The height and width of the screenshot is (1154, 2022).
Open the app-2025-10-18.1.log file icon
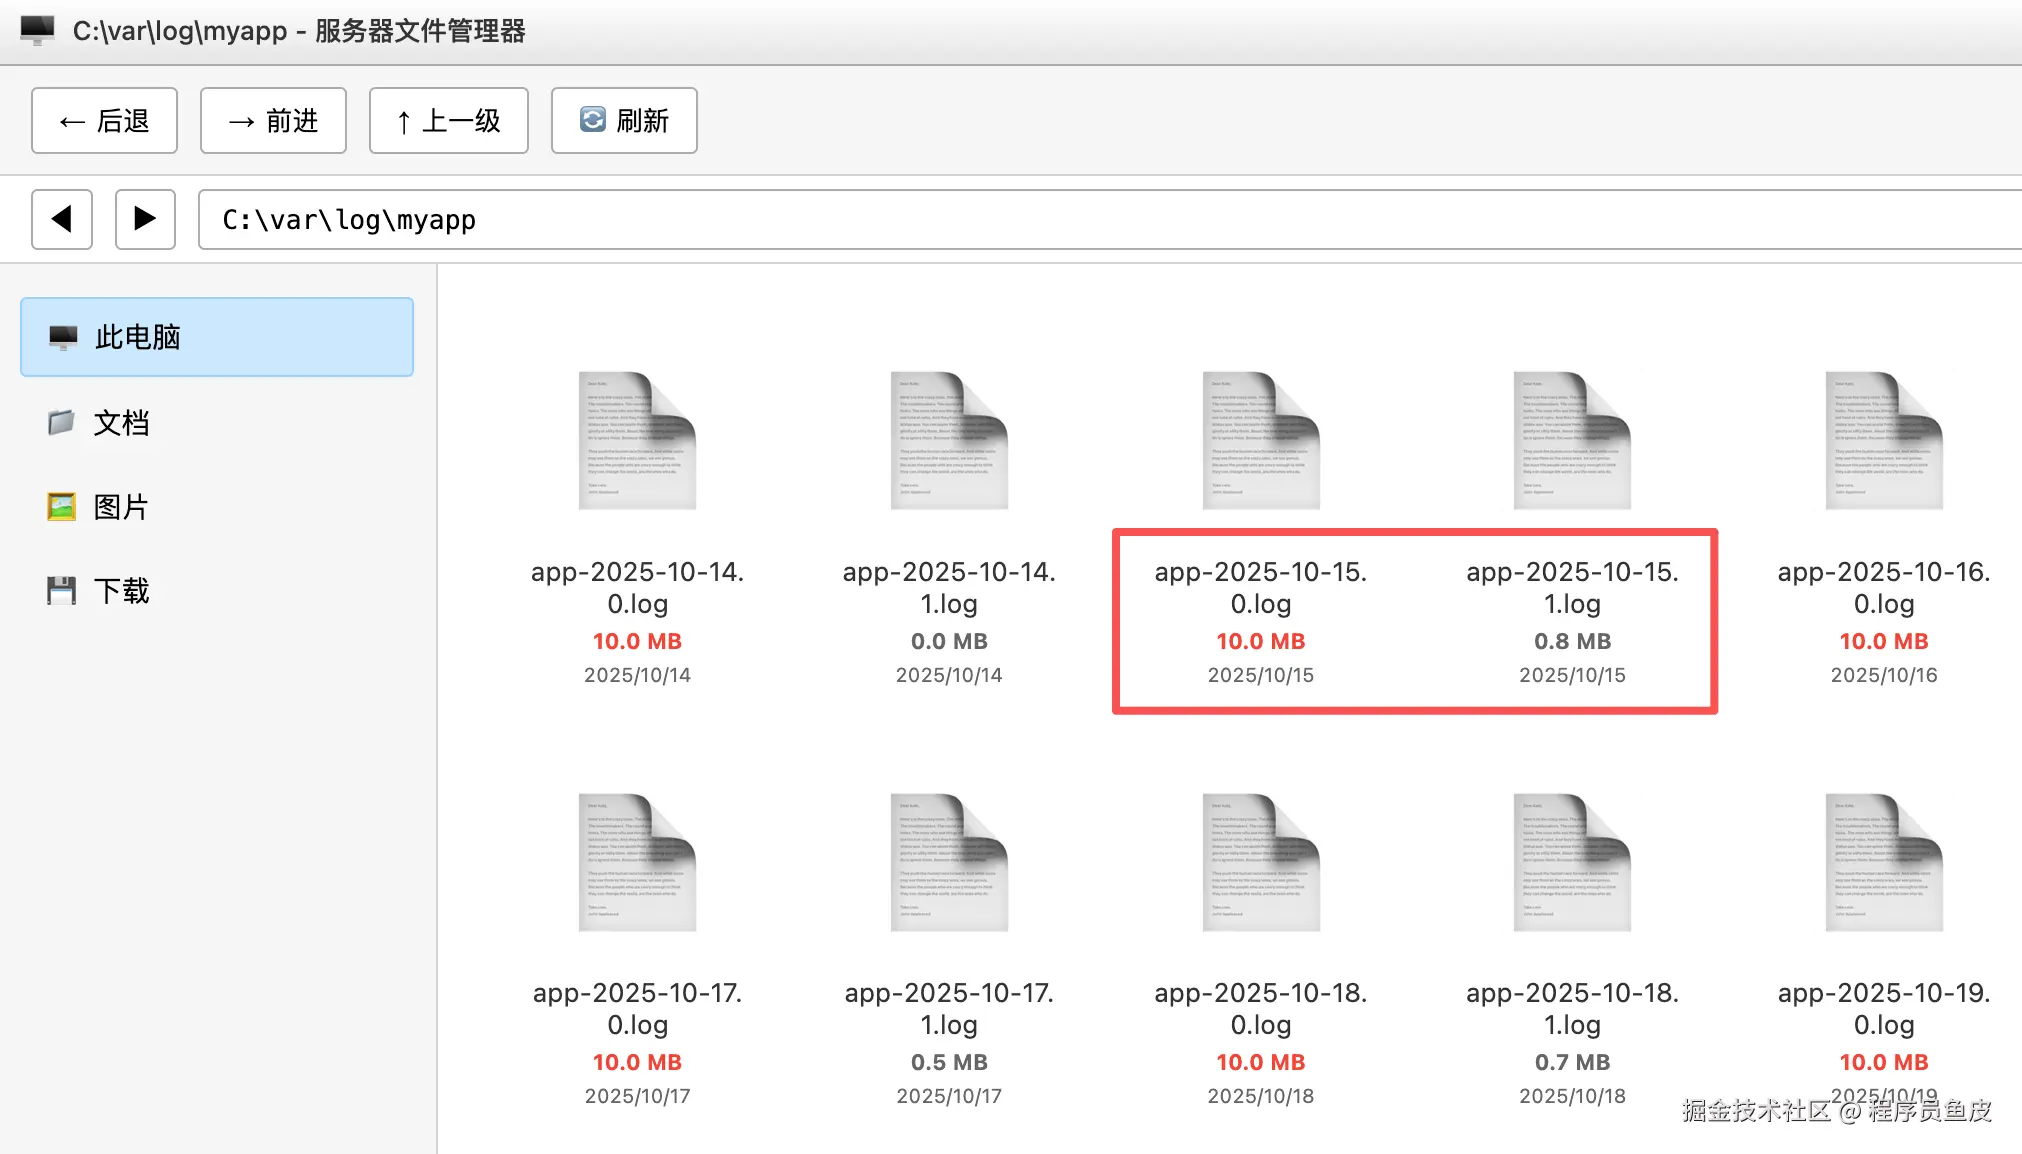point(1572,862)
